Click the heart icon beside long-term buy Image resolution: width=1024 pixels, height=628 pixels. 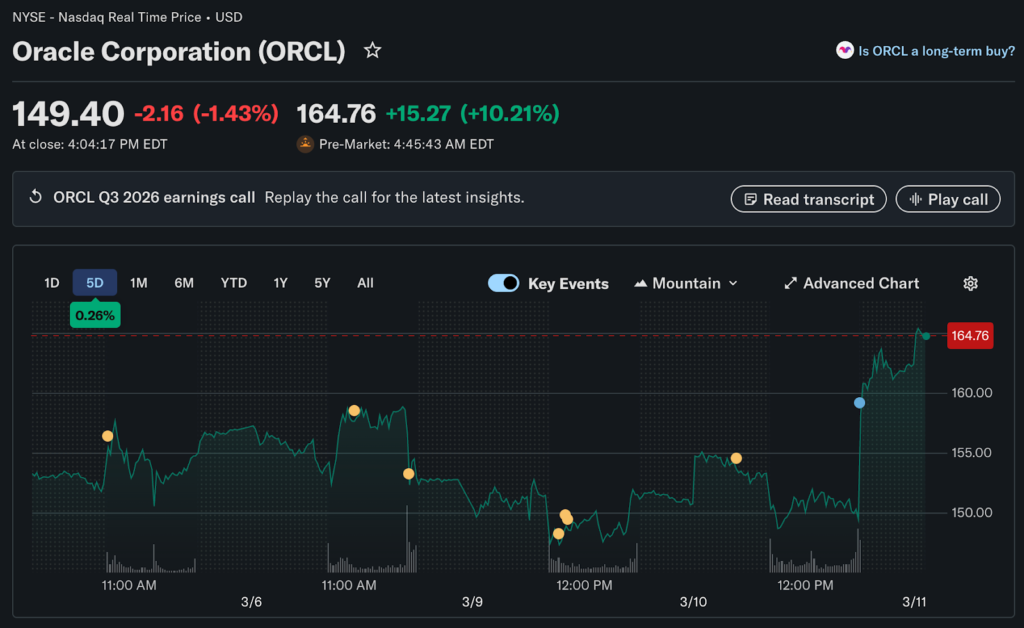tap(845, 50)
